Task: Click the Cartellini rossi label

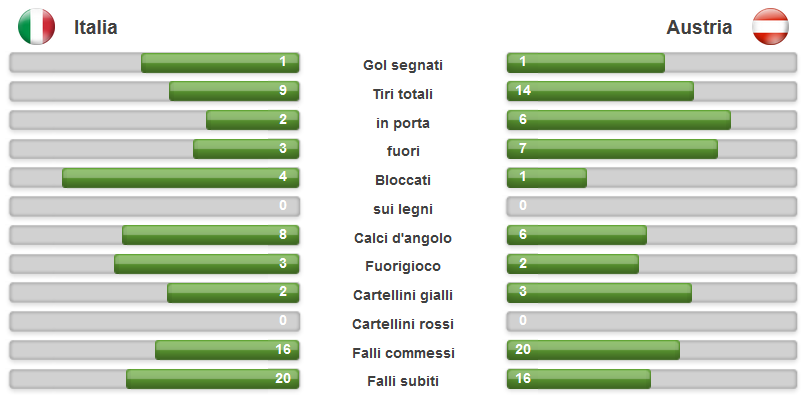Action: pos(403,324)
